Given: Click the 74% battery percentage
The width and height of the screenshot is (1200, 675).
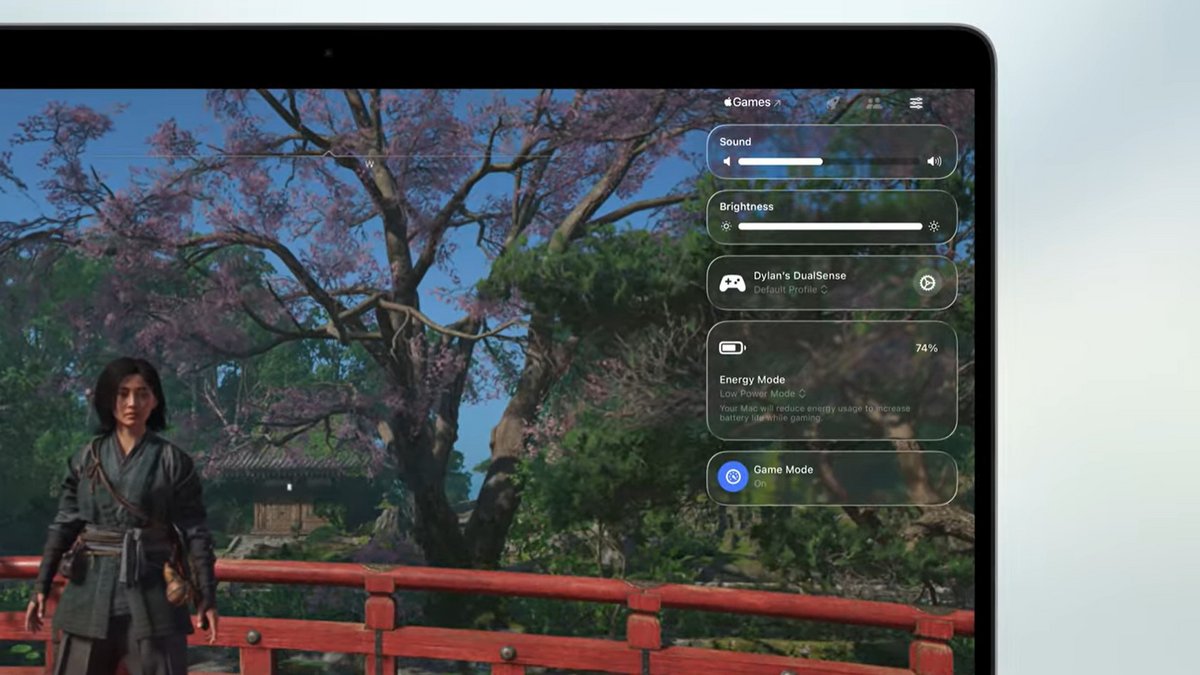Looking at the screenshot, I should coord(926,348).
